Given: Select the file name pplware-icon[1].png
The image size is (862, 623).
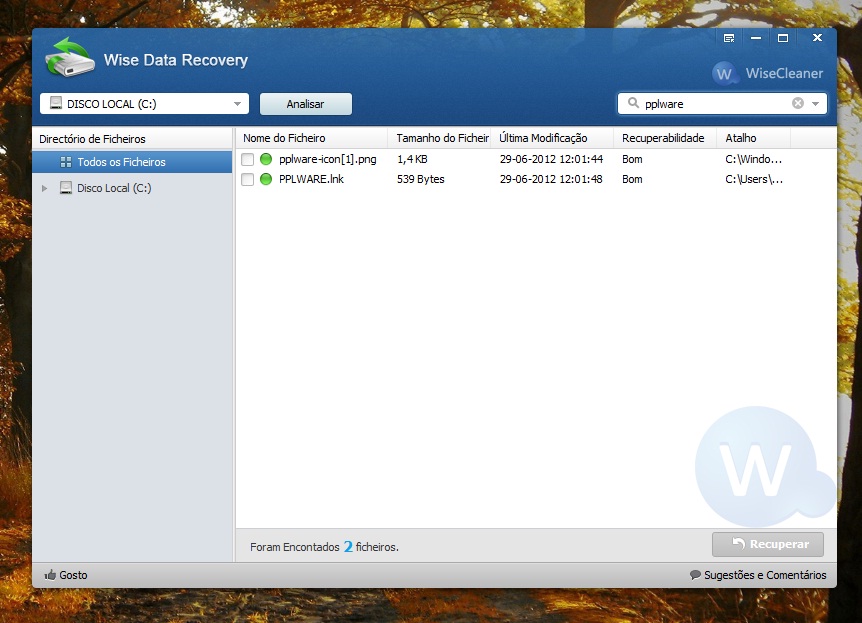Looking at the screenshot, I should (328, 159).
